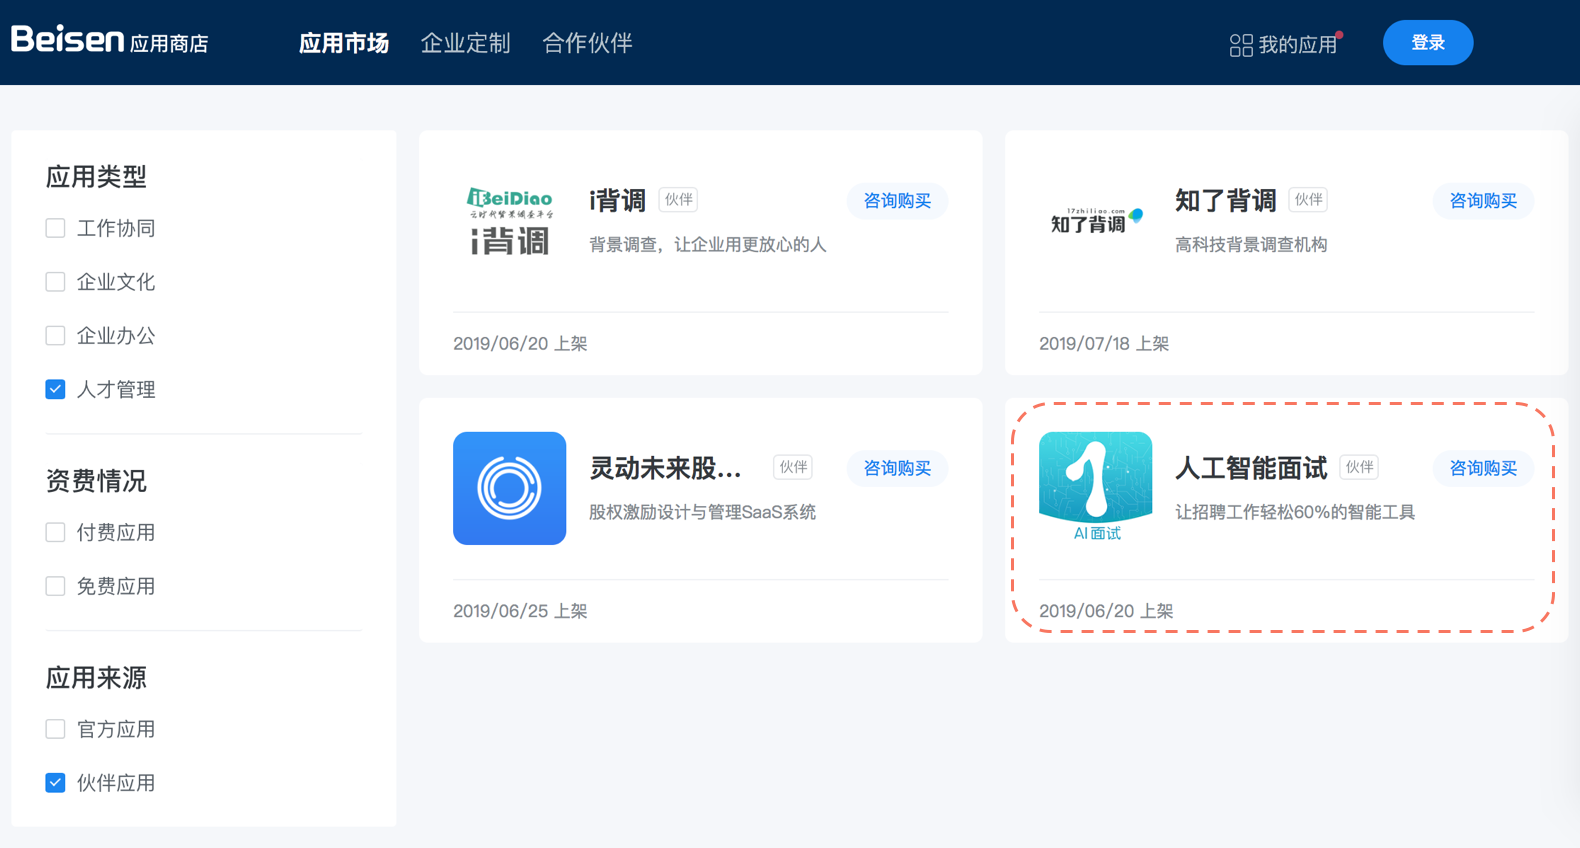Click the 伙伴 tag beside 人工智能面试

tap(1359, 467)
